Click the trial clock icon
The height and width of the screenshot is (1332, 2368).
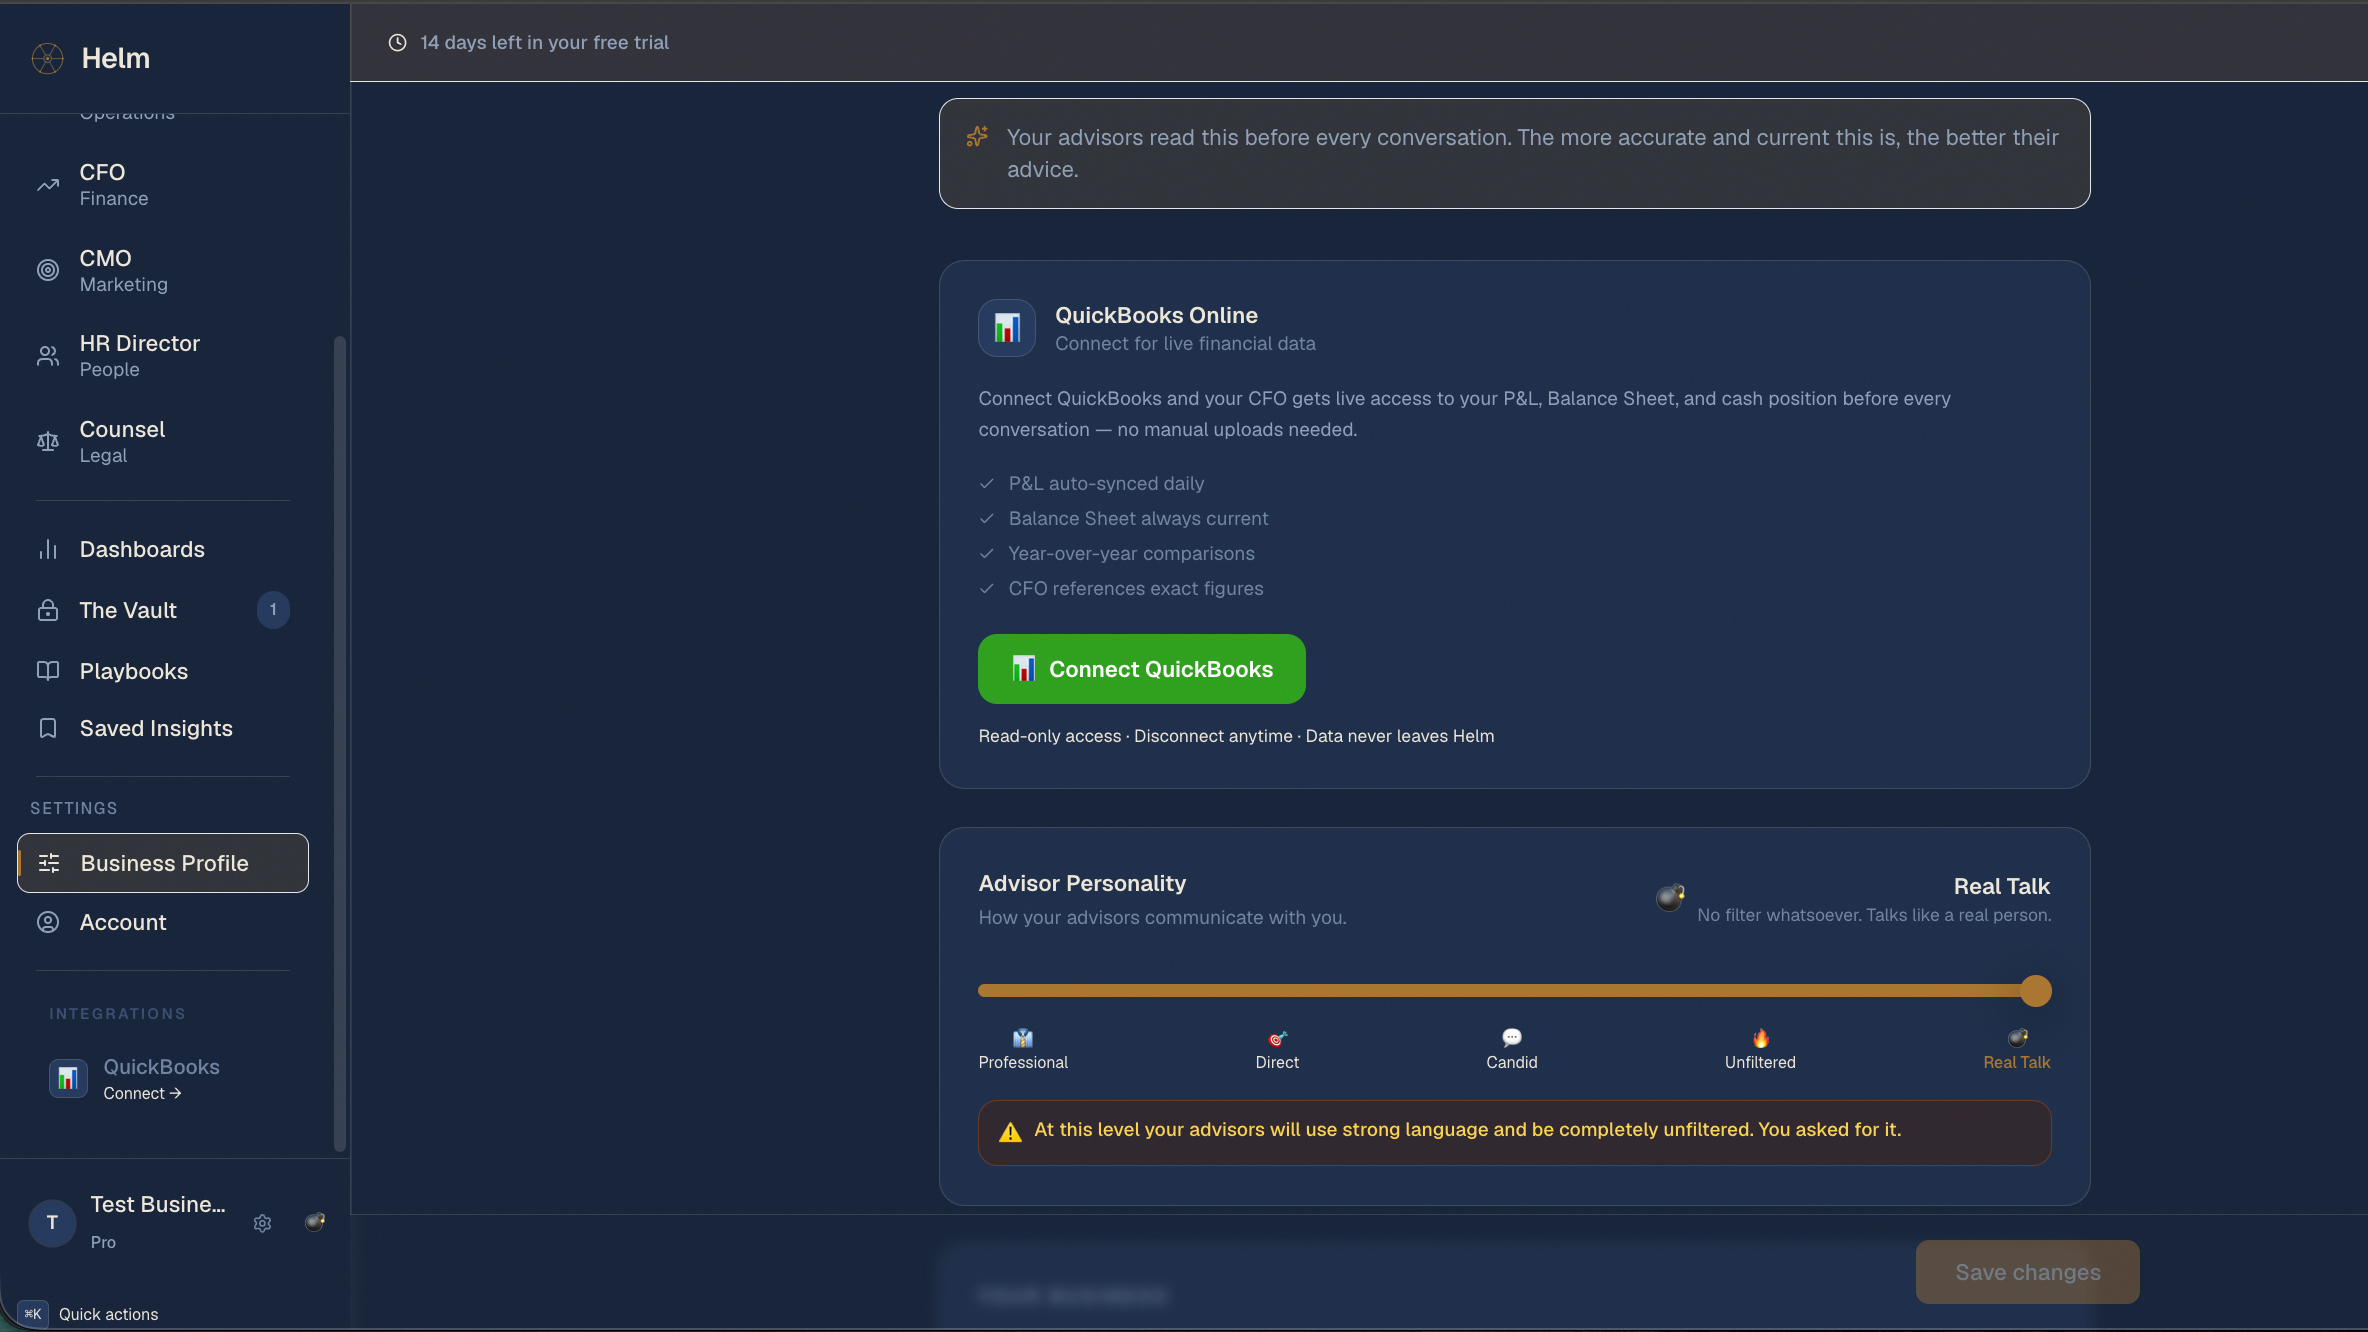click(x=397, y=42)
